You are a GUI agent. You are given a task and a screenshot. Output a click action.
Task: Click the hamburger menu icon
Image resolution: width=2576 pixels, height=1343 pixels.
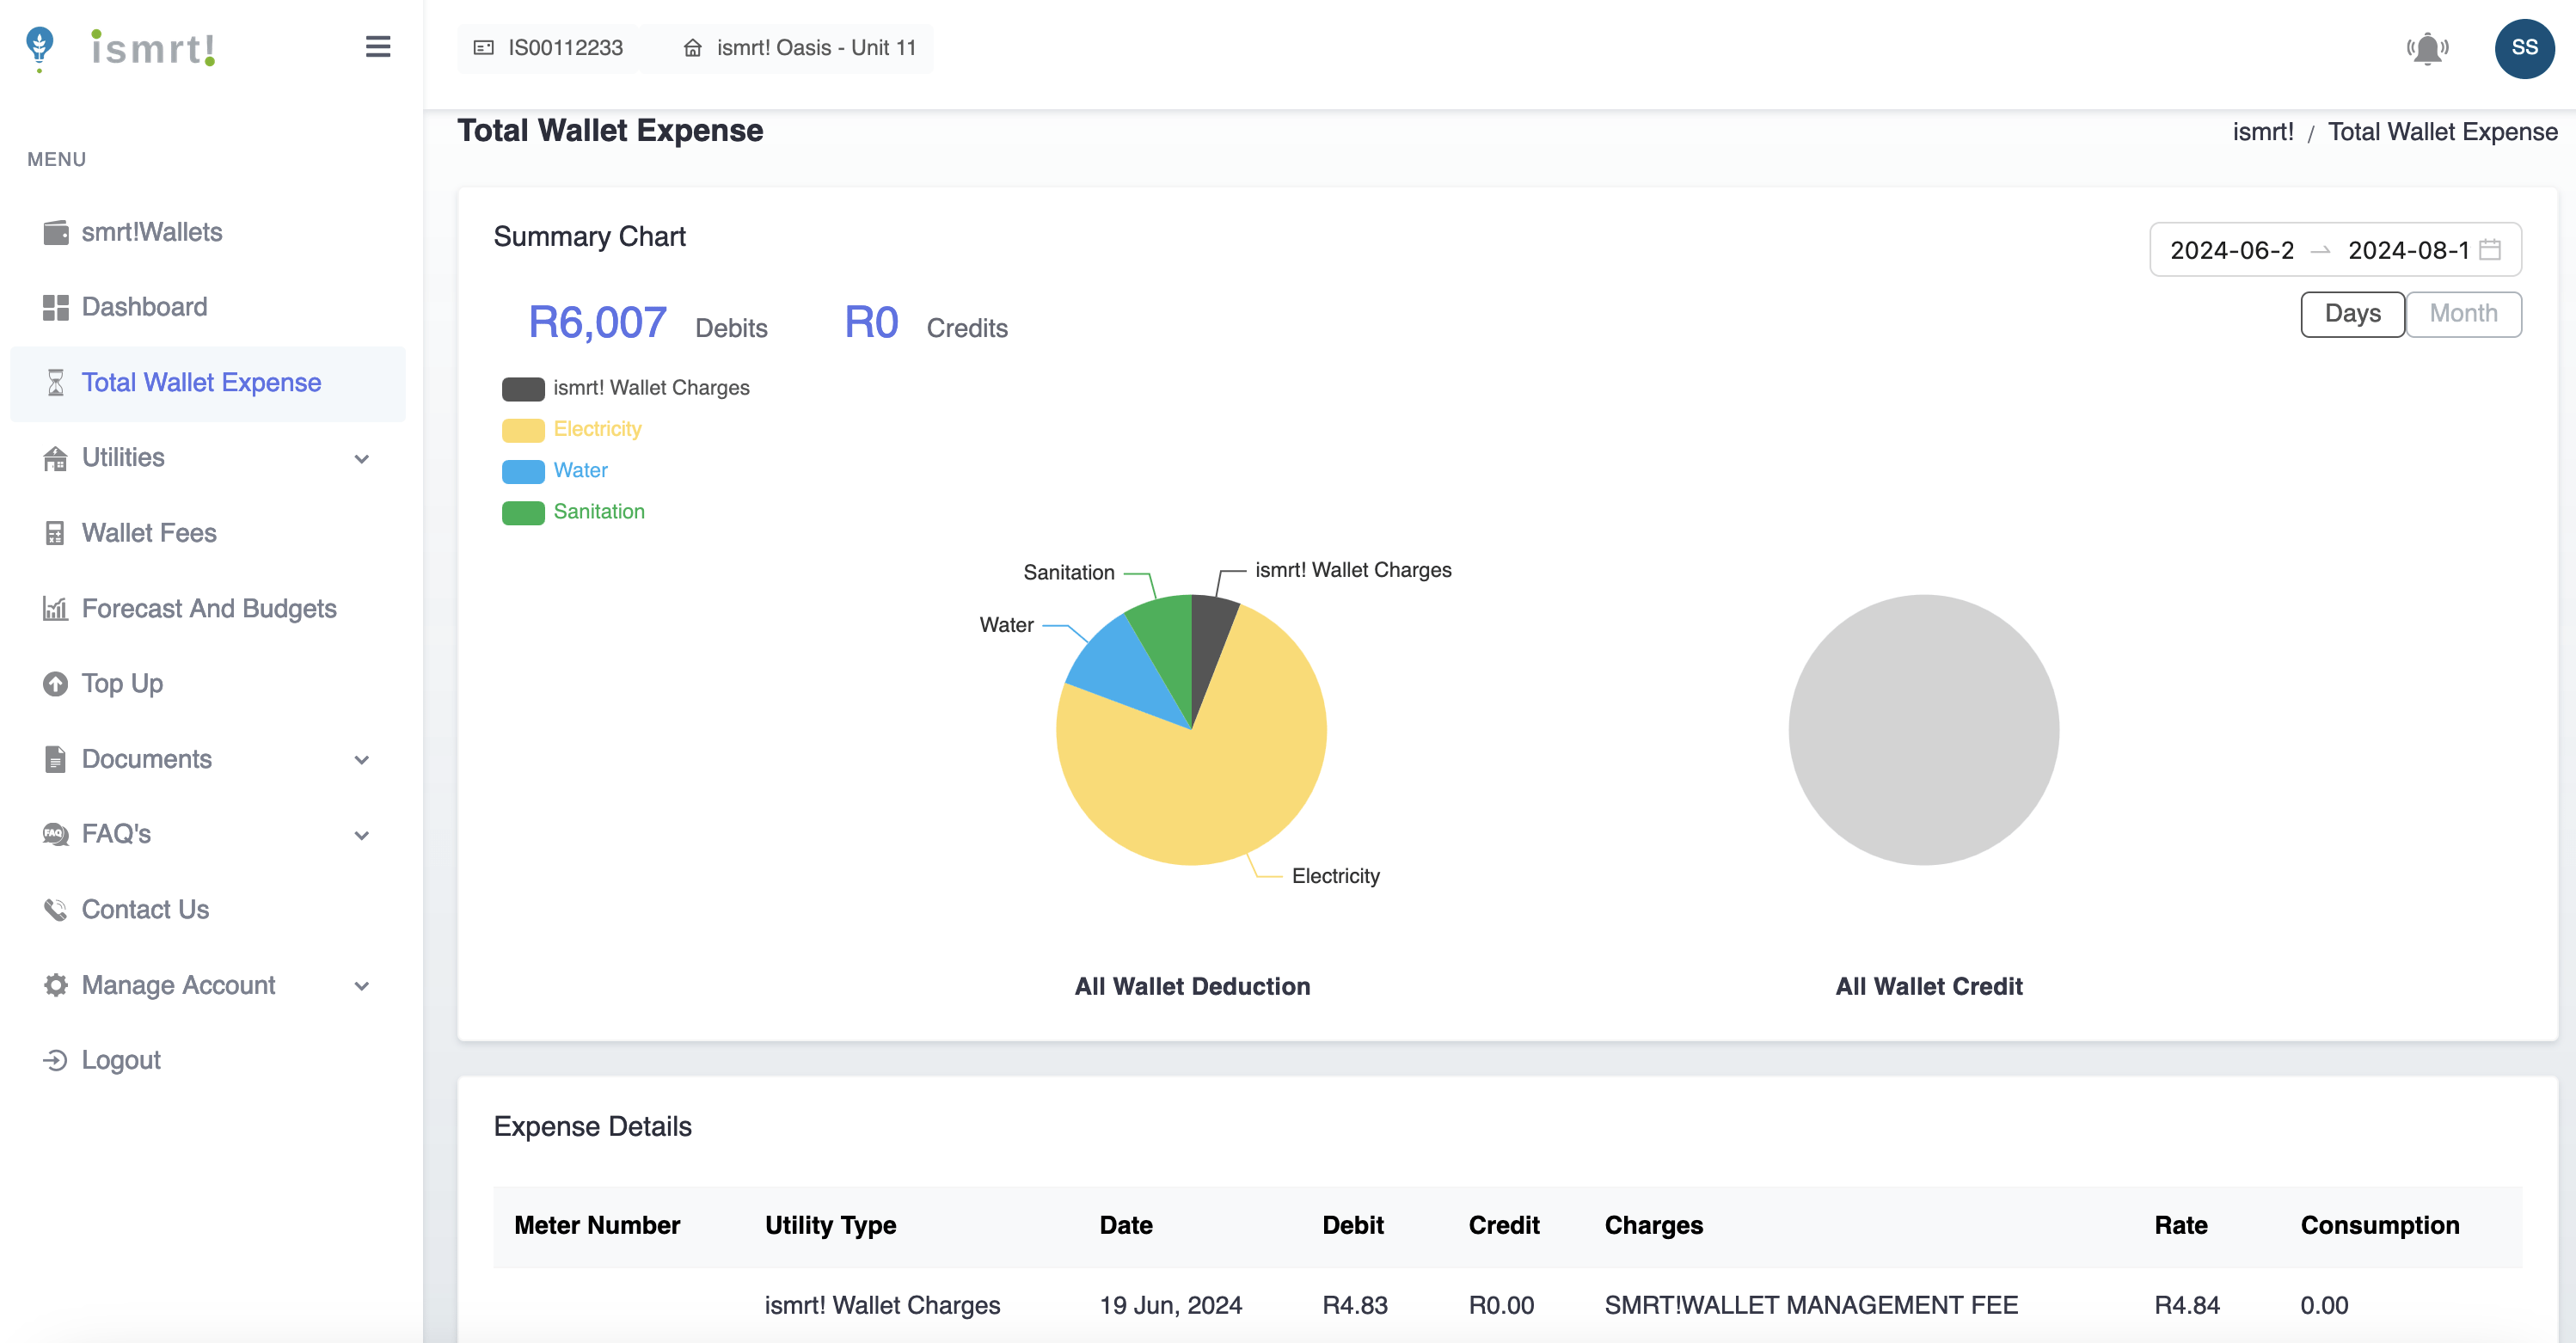point(377,47)
